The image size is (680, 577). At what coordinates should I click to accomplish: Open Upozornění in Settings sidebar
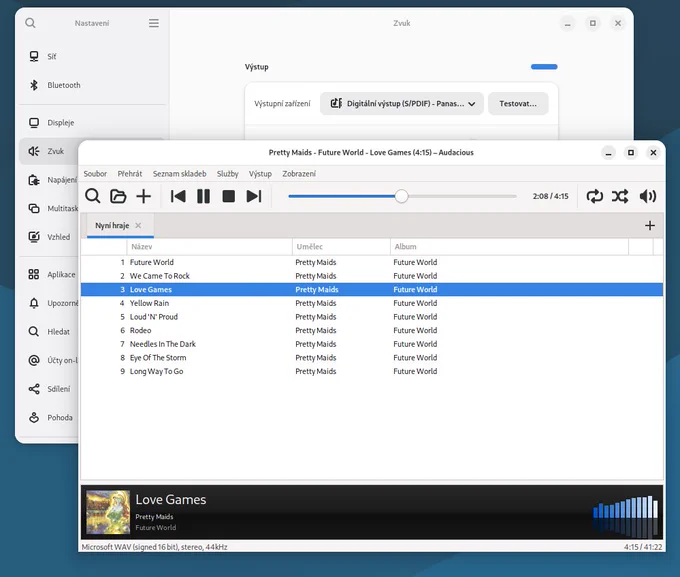pos(49,303)
